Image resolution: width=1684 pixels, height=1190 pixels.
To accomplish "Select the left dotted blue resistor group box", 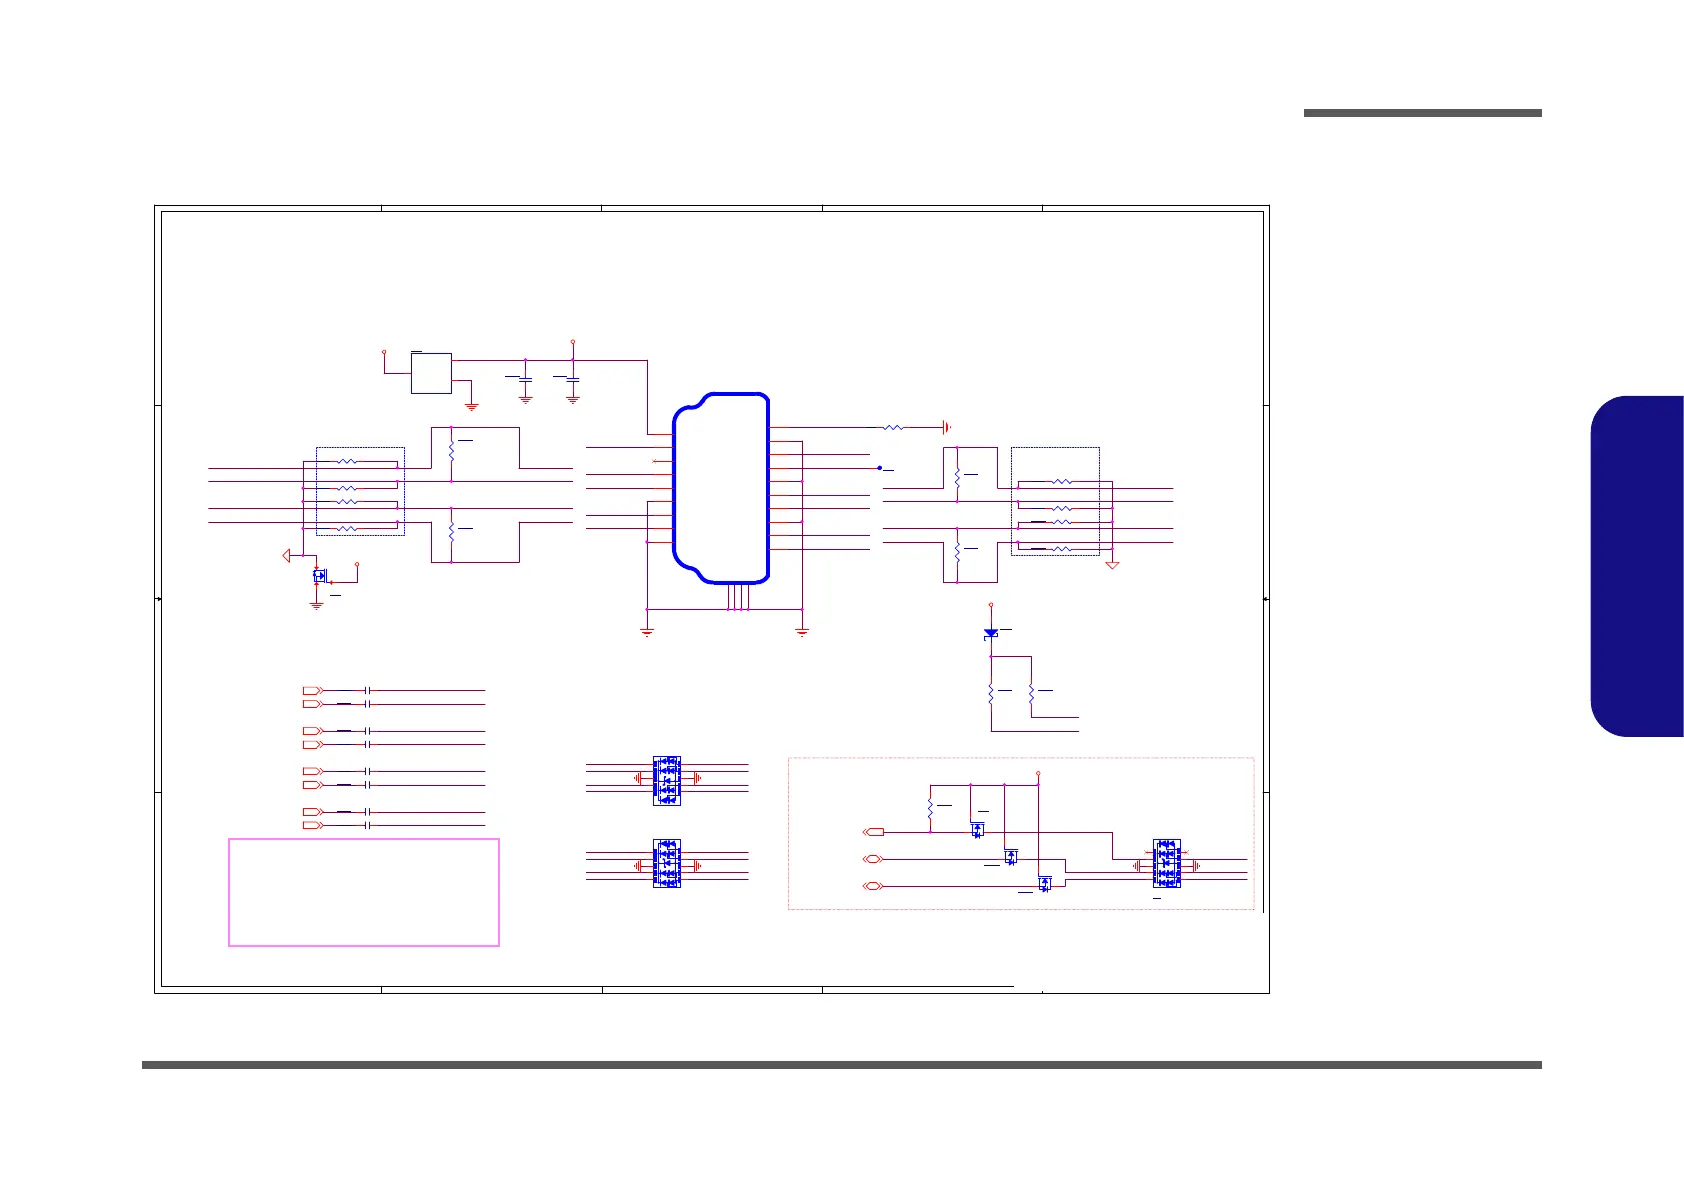I will click(x=360, y=491).
